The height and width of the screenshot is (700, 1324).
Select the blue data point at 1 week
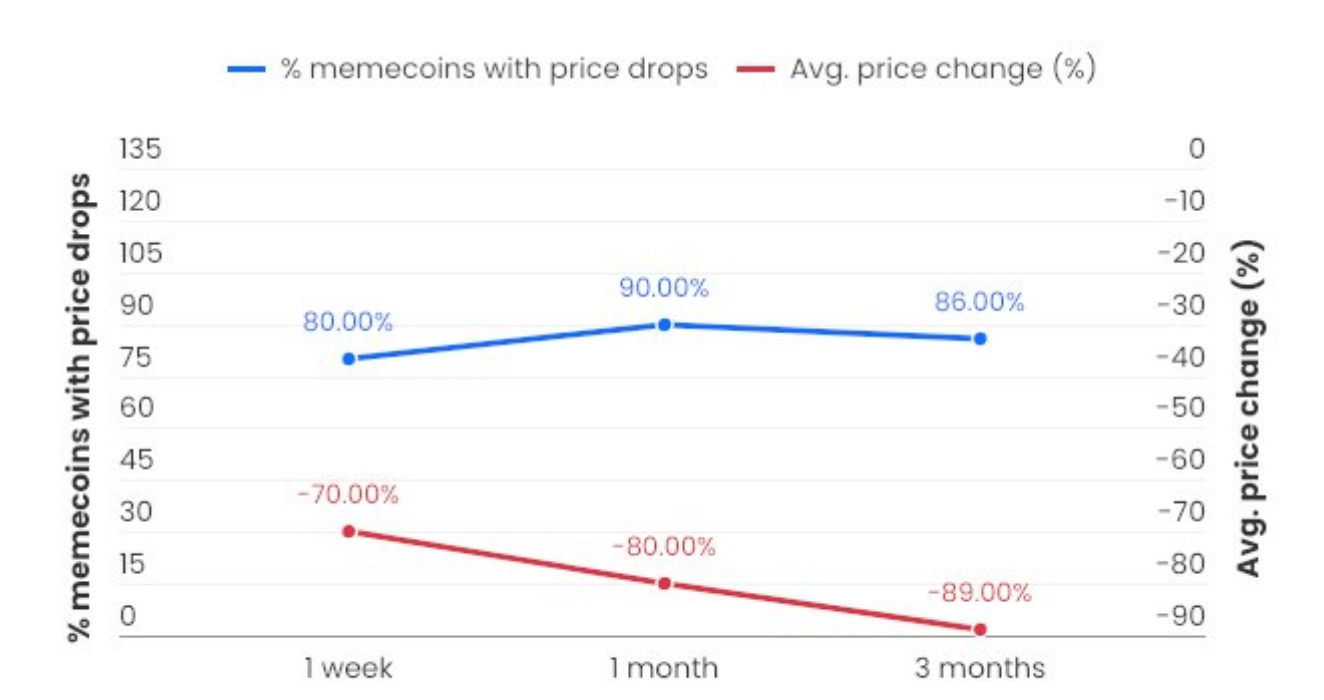[349, 359]
